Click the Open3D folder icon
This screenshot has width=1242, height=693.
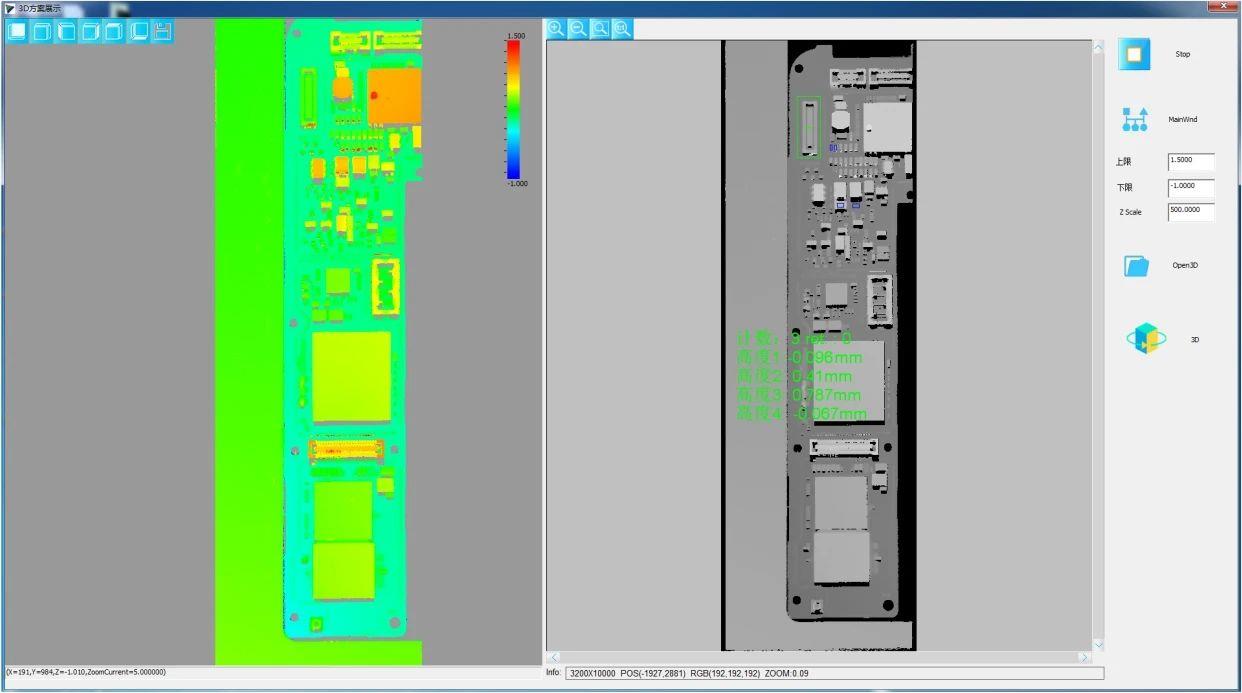(1136, 266)
